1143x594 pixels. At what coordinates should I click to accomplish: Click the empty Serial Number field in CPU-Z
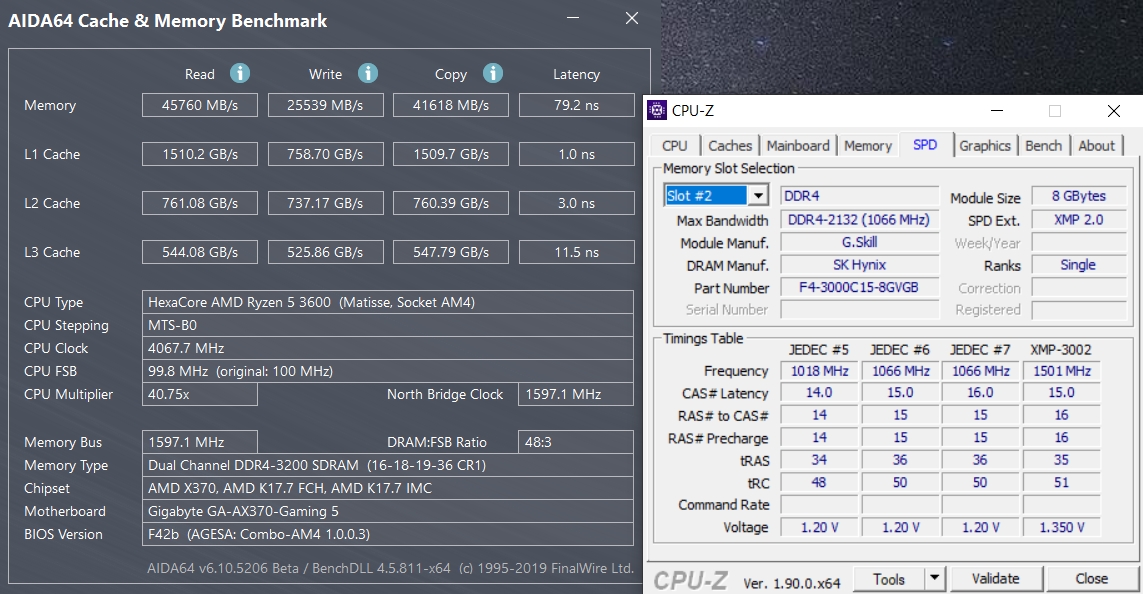click(x=859, y=310)
